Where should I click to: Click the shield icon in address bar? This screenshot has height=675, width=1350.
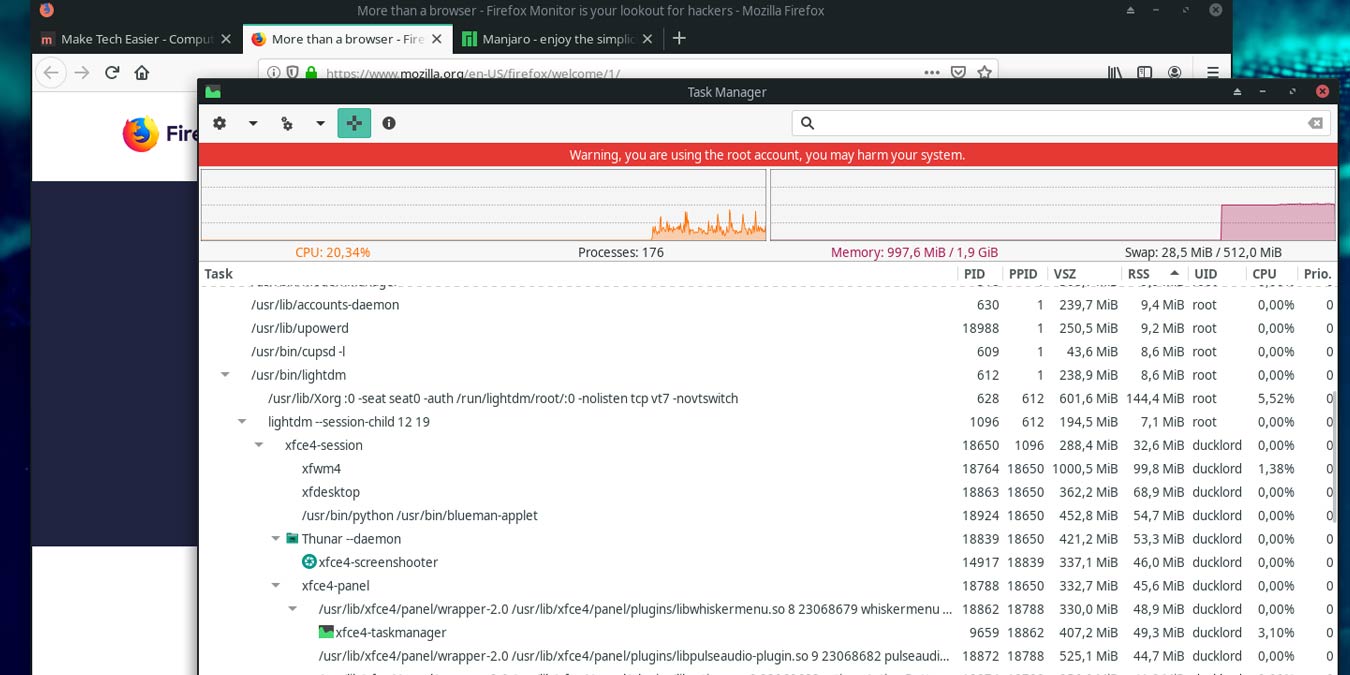click(x=291, y=72)
